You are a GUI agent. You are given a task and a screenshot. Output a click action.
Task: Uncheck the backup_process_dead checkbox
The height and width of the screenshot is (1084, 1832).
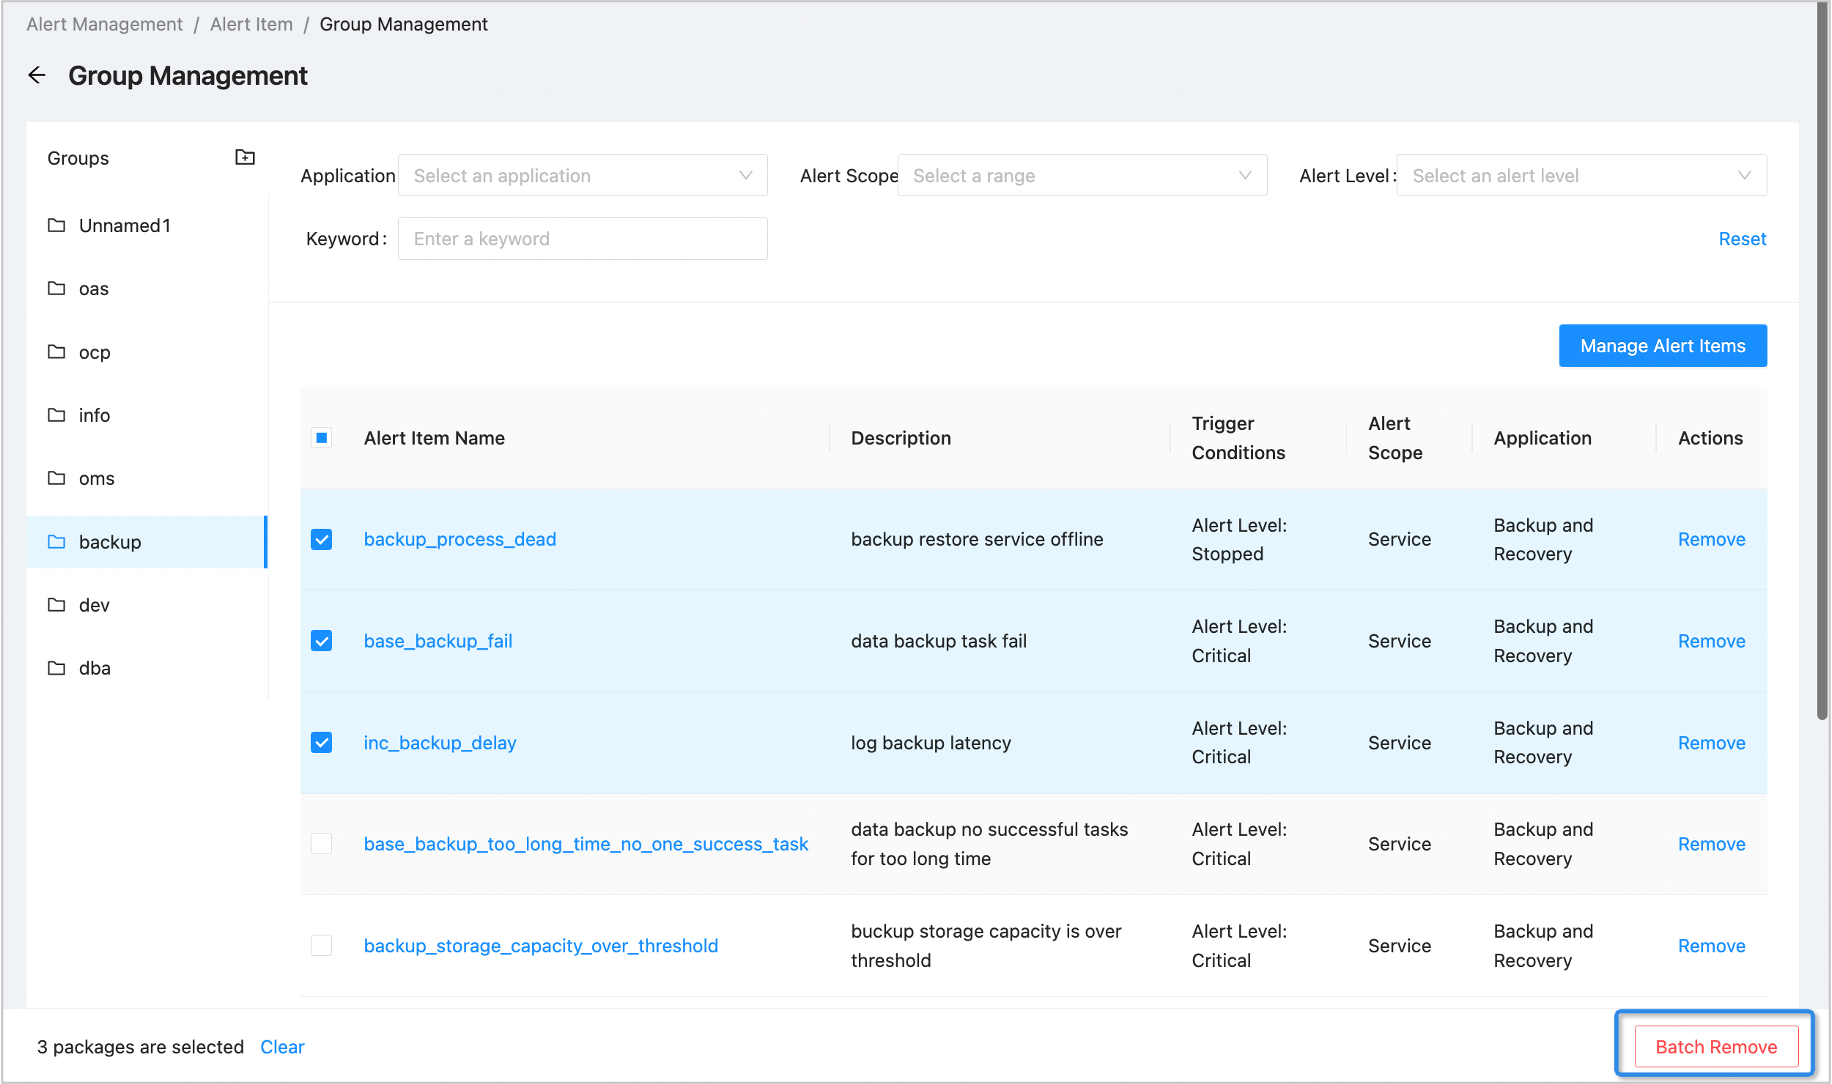pos(321,540)
